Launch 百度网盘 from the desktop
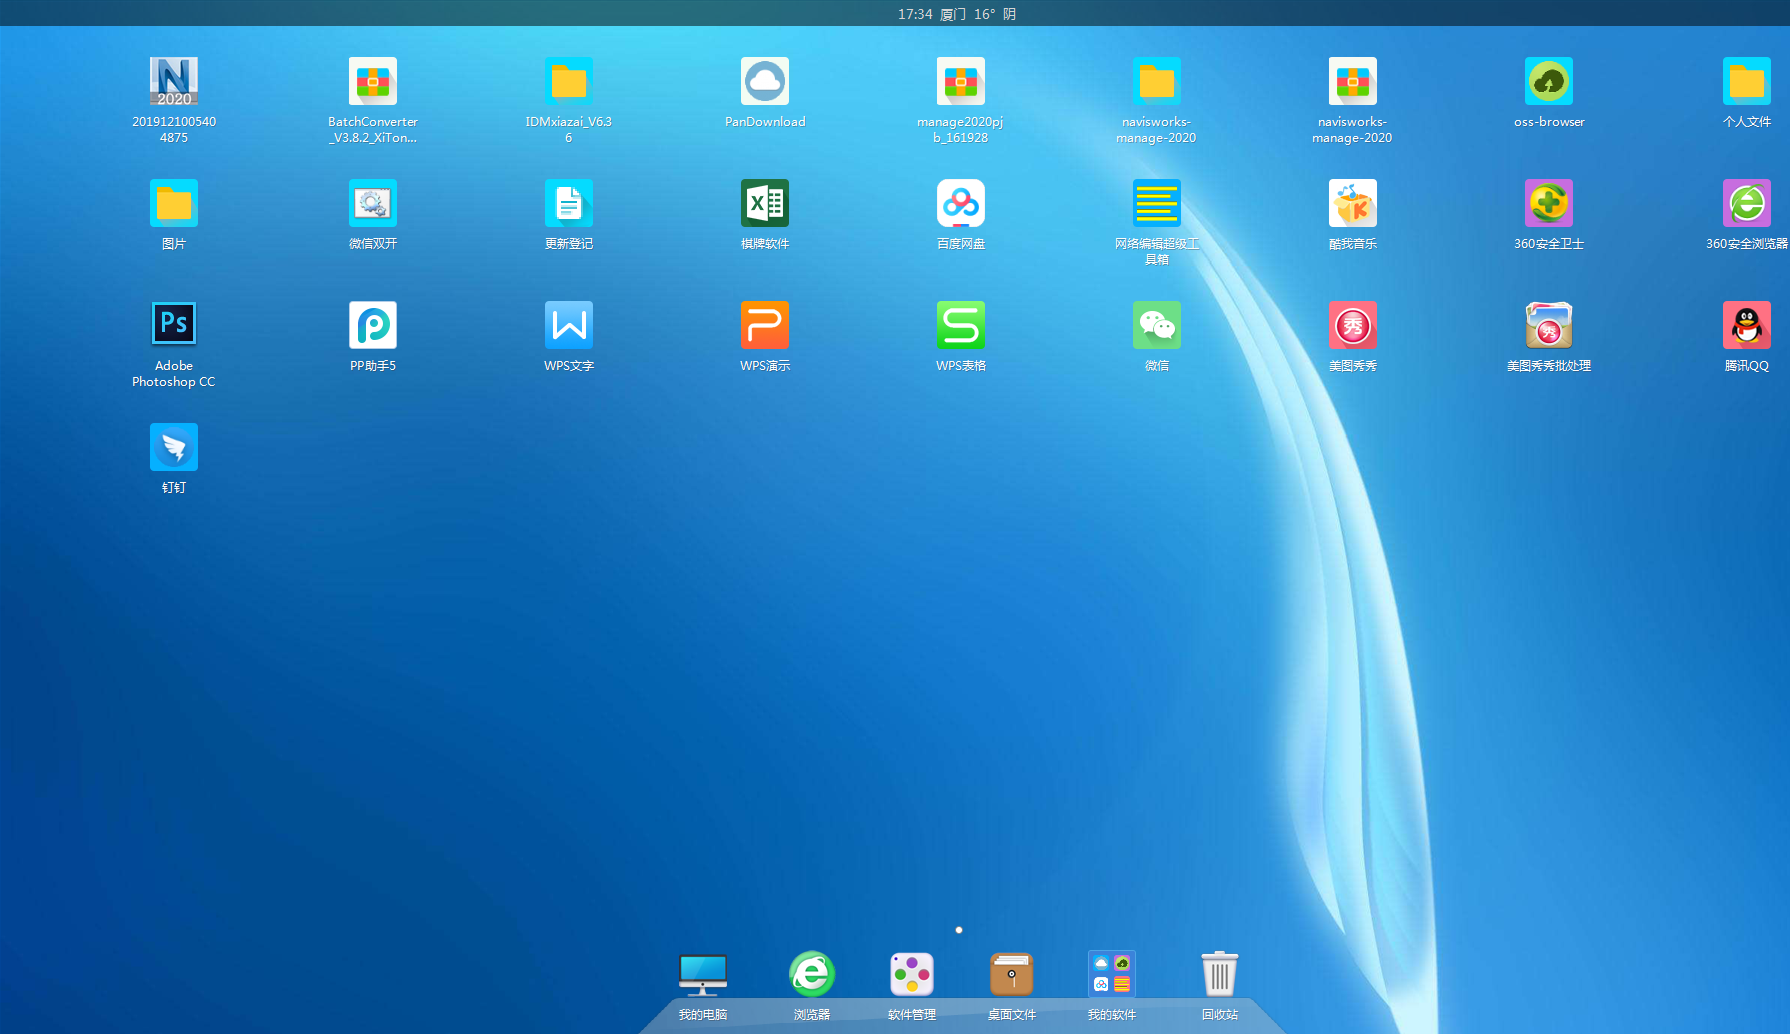 (961, 203)
